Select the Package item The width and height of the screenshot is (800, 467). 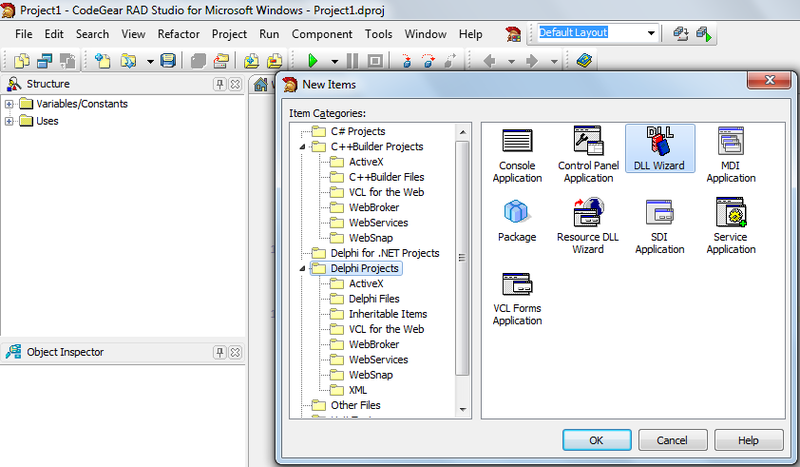pyautogui.click(x=517, y=220)
